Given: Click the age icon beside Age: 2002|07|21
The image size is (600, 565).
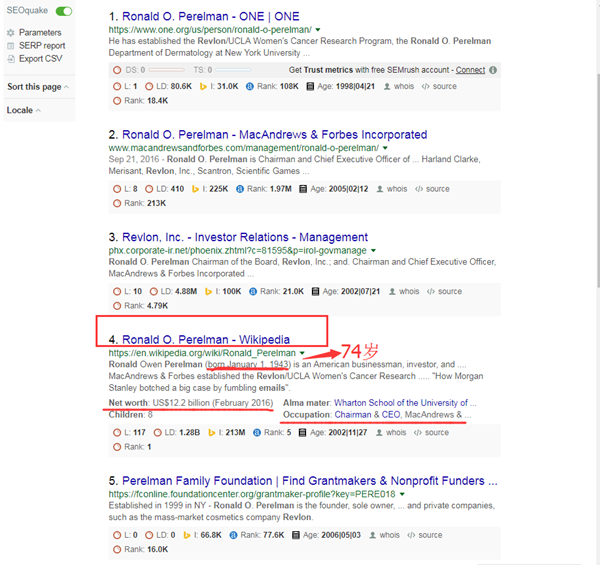Looking at the screenshot, I should point(315,291).
